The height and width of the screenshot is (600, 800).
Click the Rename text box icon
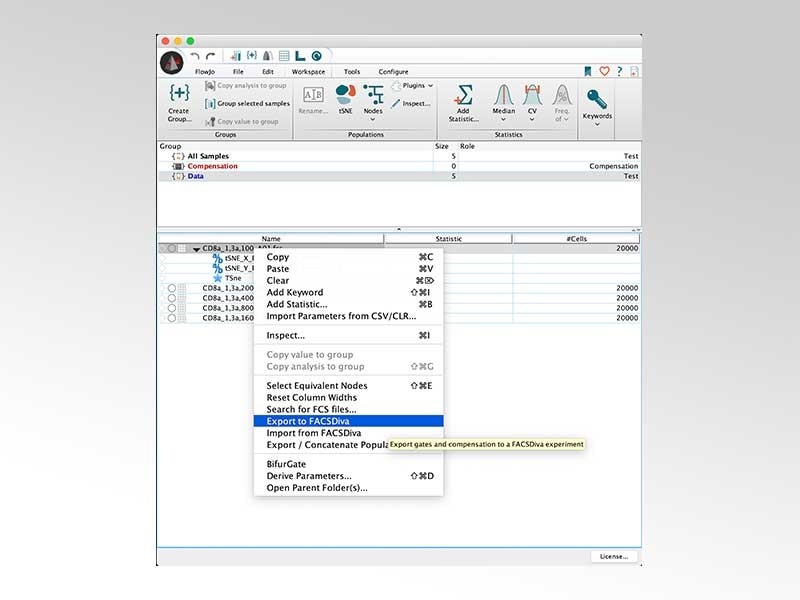tap(313, 95)
